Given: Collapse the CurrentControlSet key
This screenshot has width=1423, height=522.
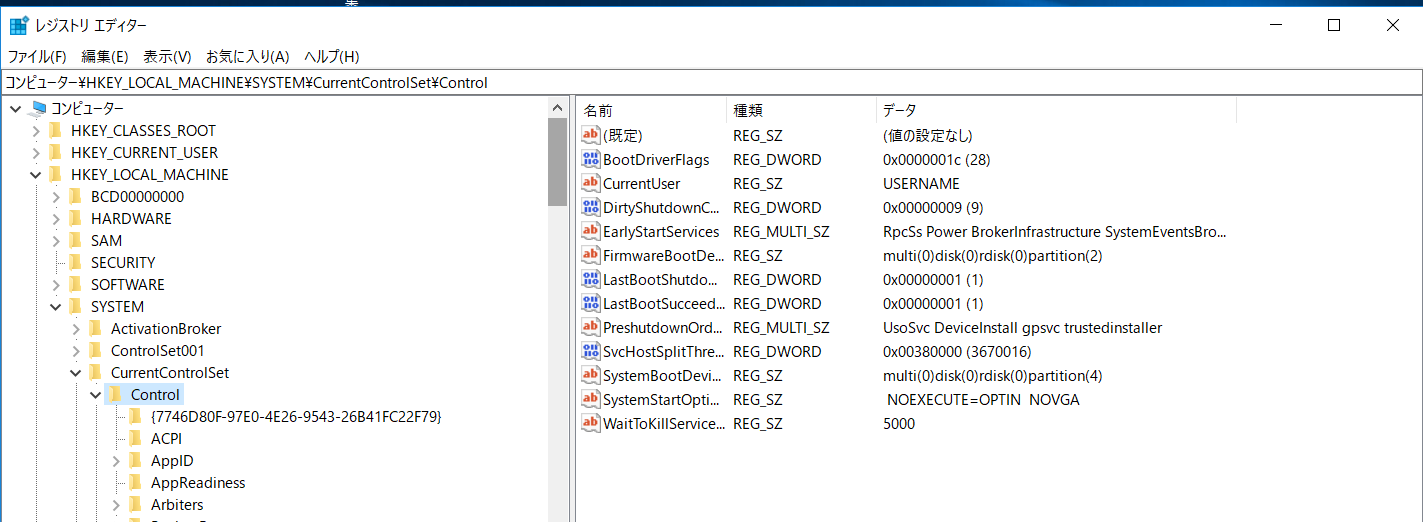Looking at the screenshot, I should [76, 373].
